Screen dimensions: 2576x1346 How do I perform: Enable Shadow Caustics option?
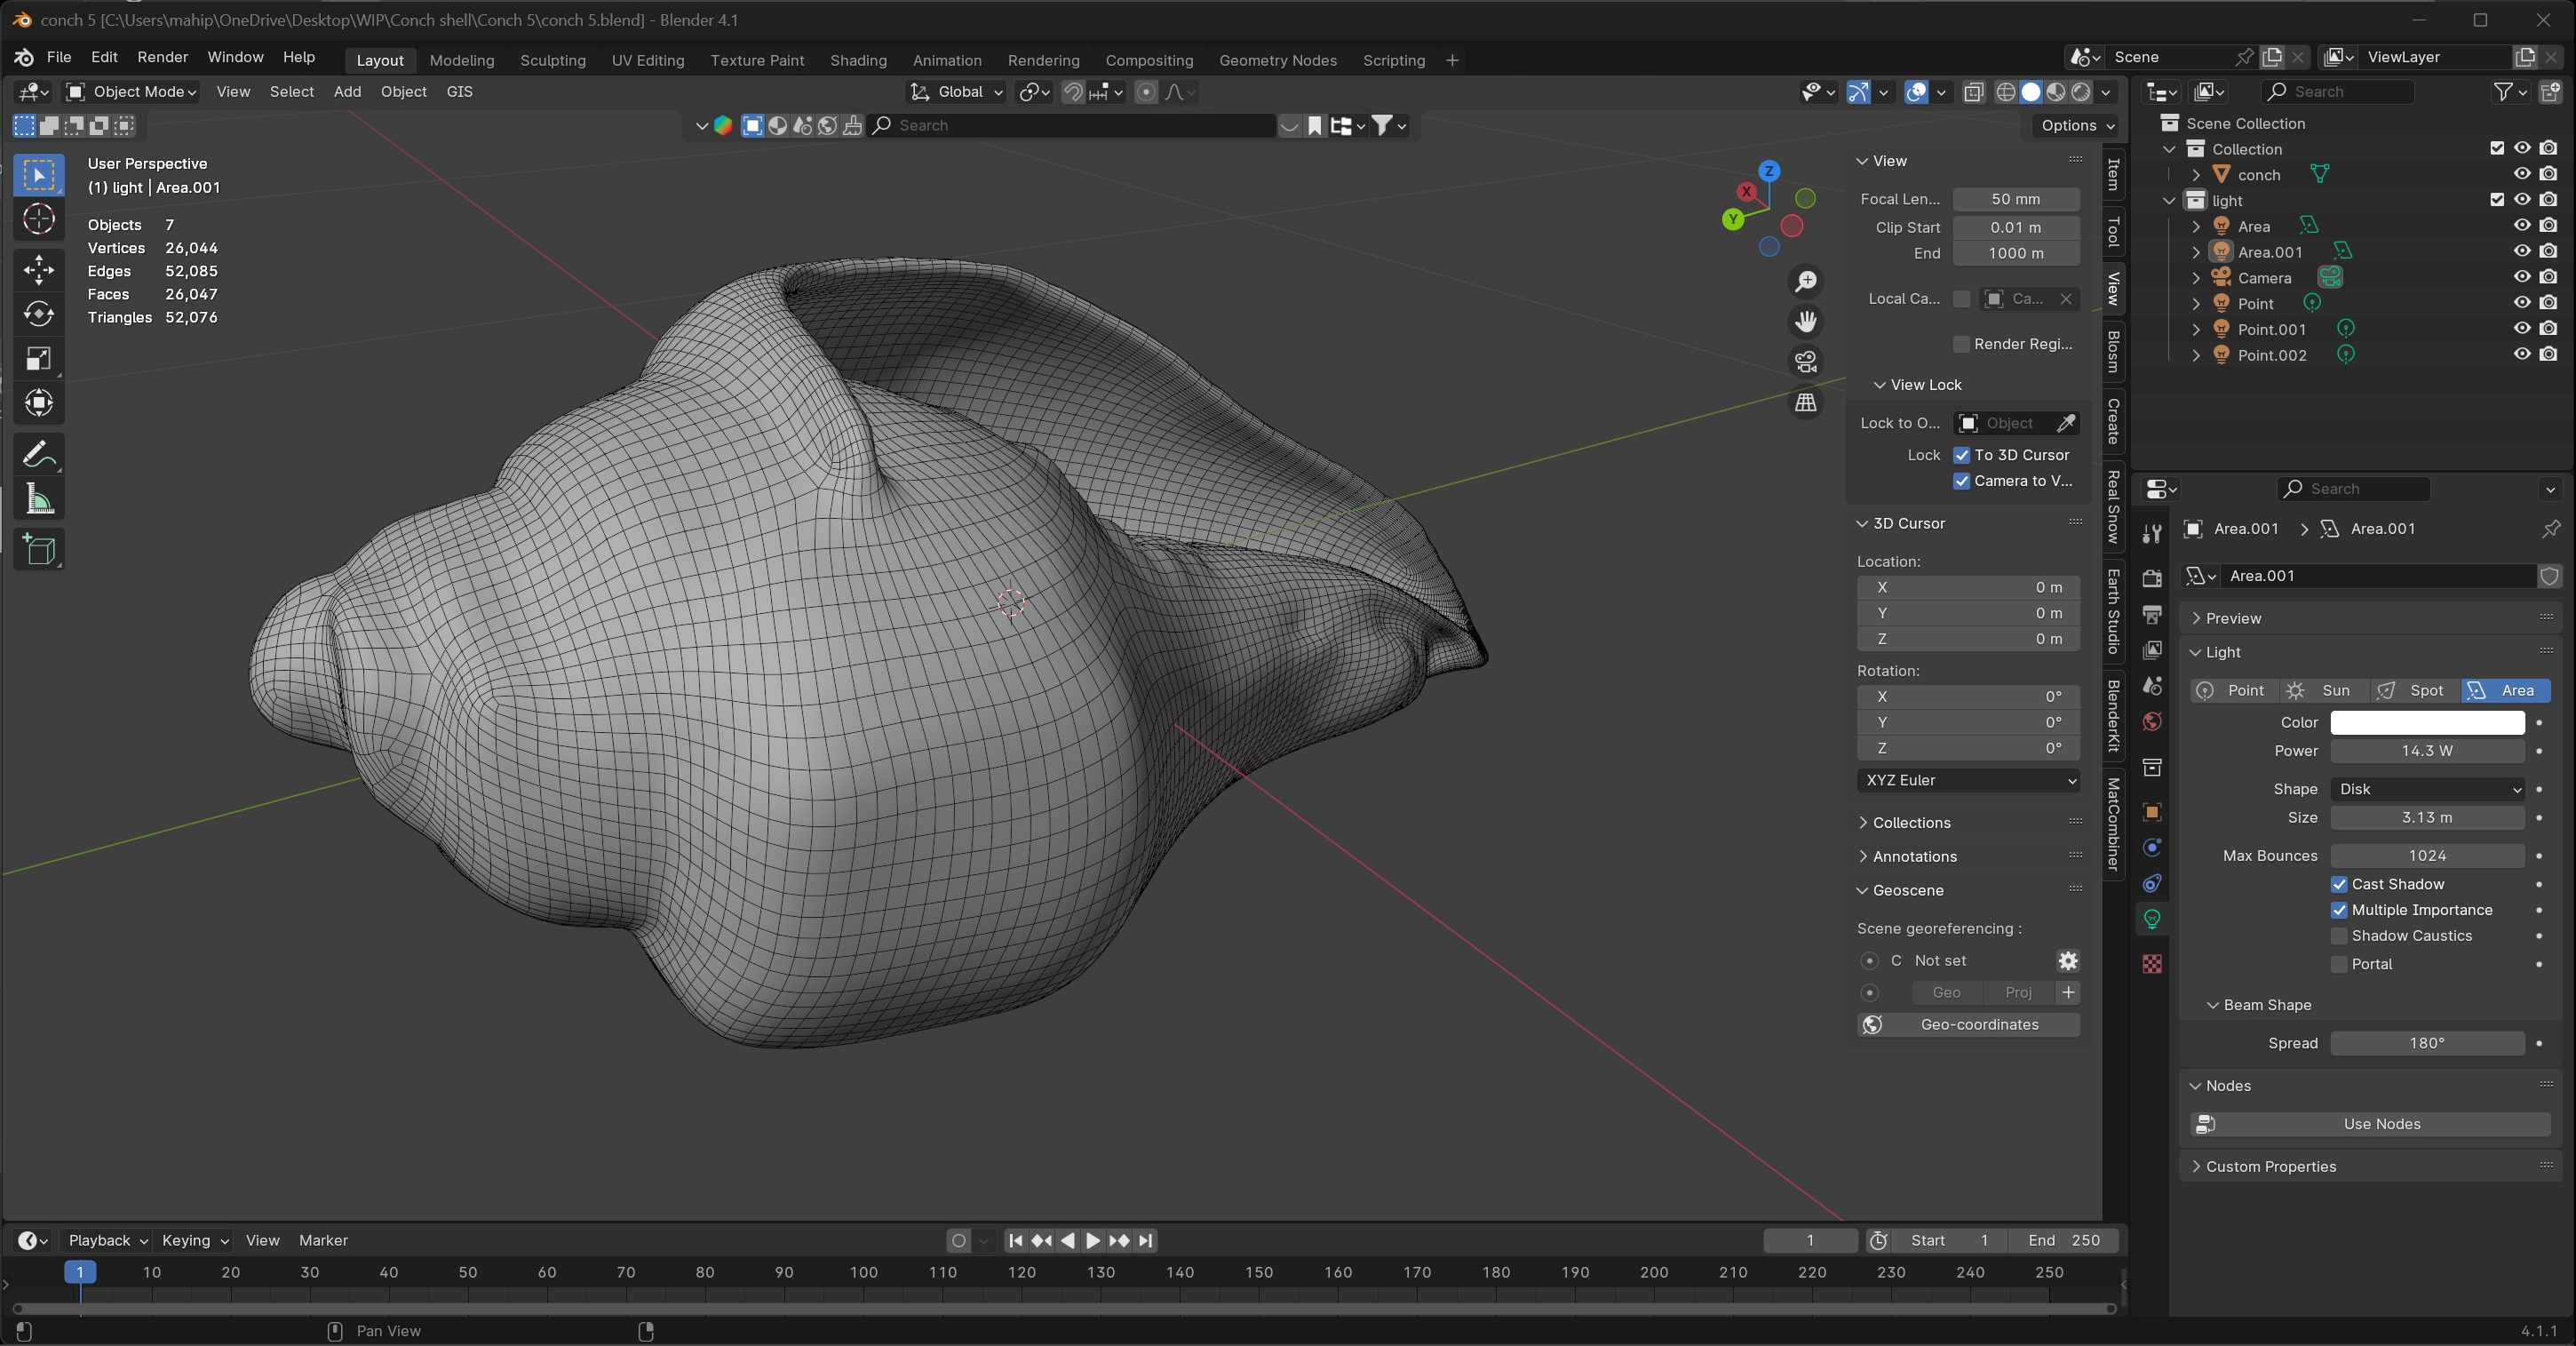(2339, 936)
